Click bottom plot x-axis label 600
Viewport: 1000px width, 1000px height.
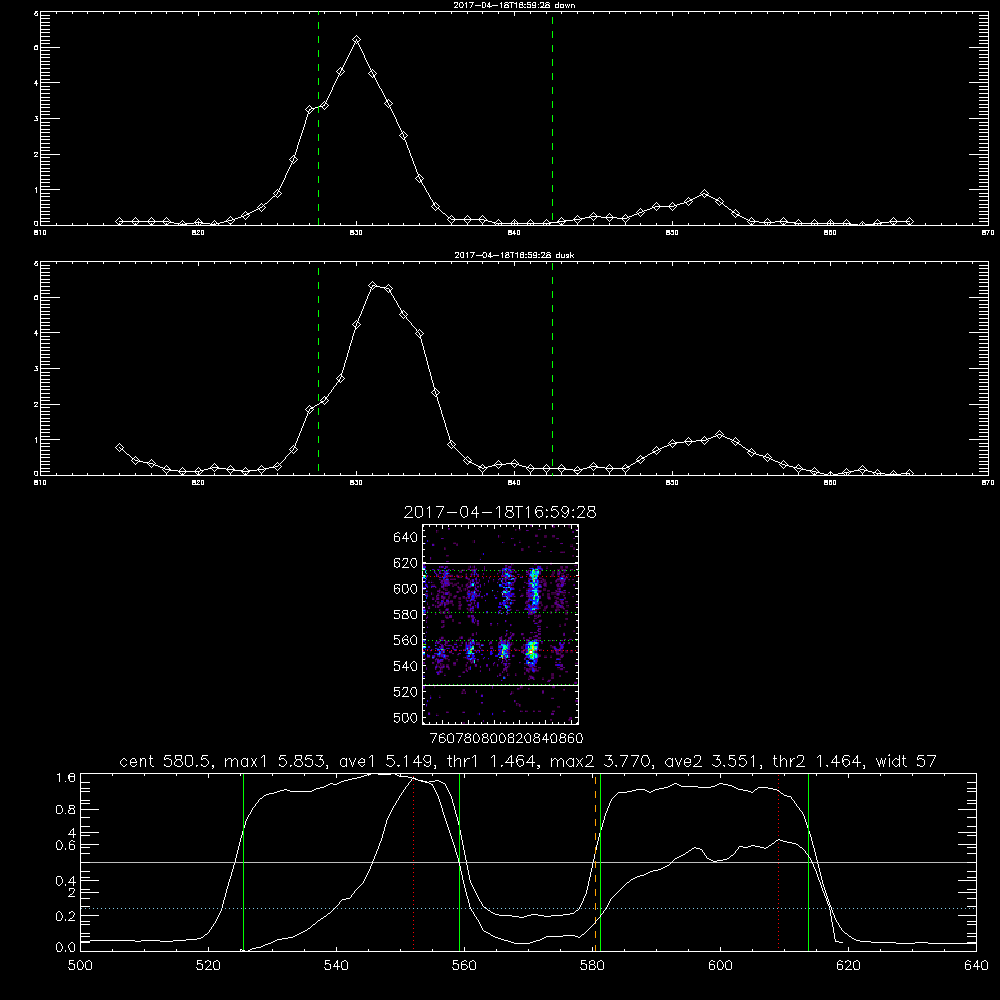click(x=720, y=966)
